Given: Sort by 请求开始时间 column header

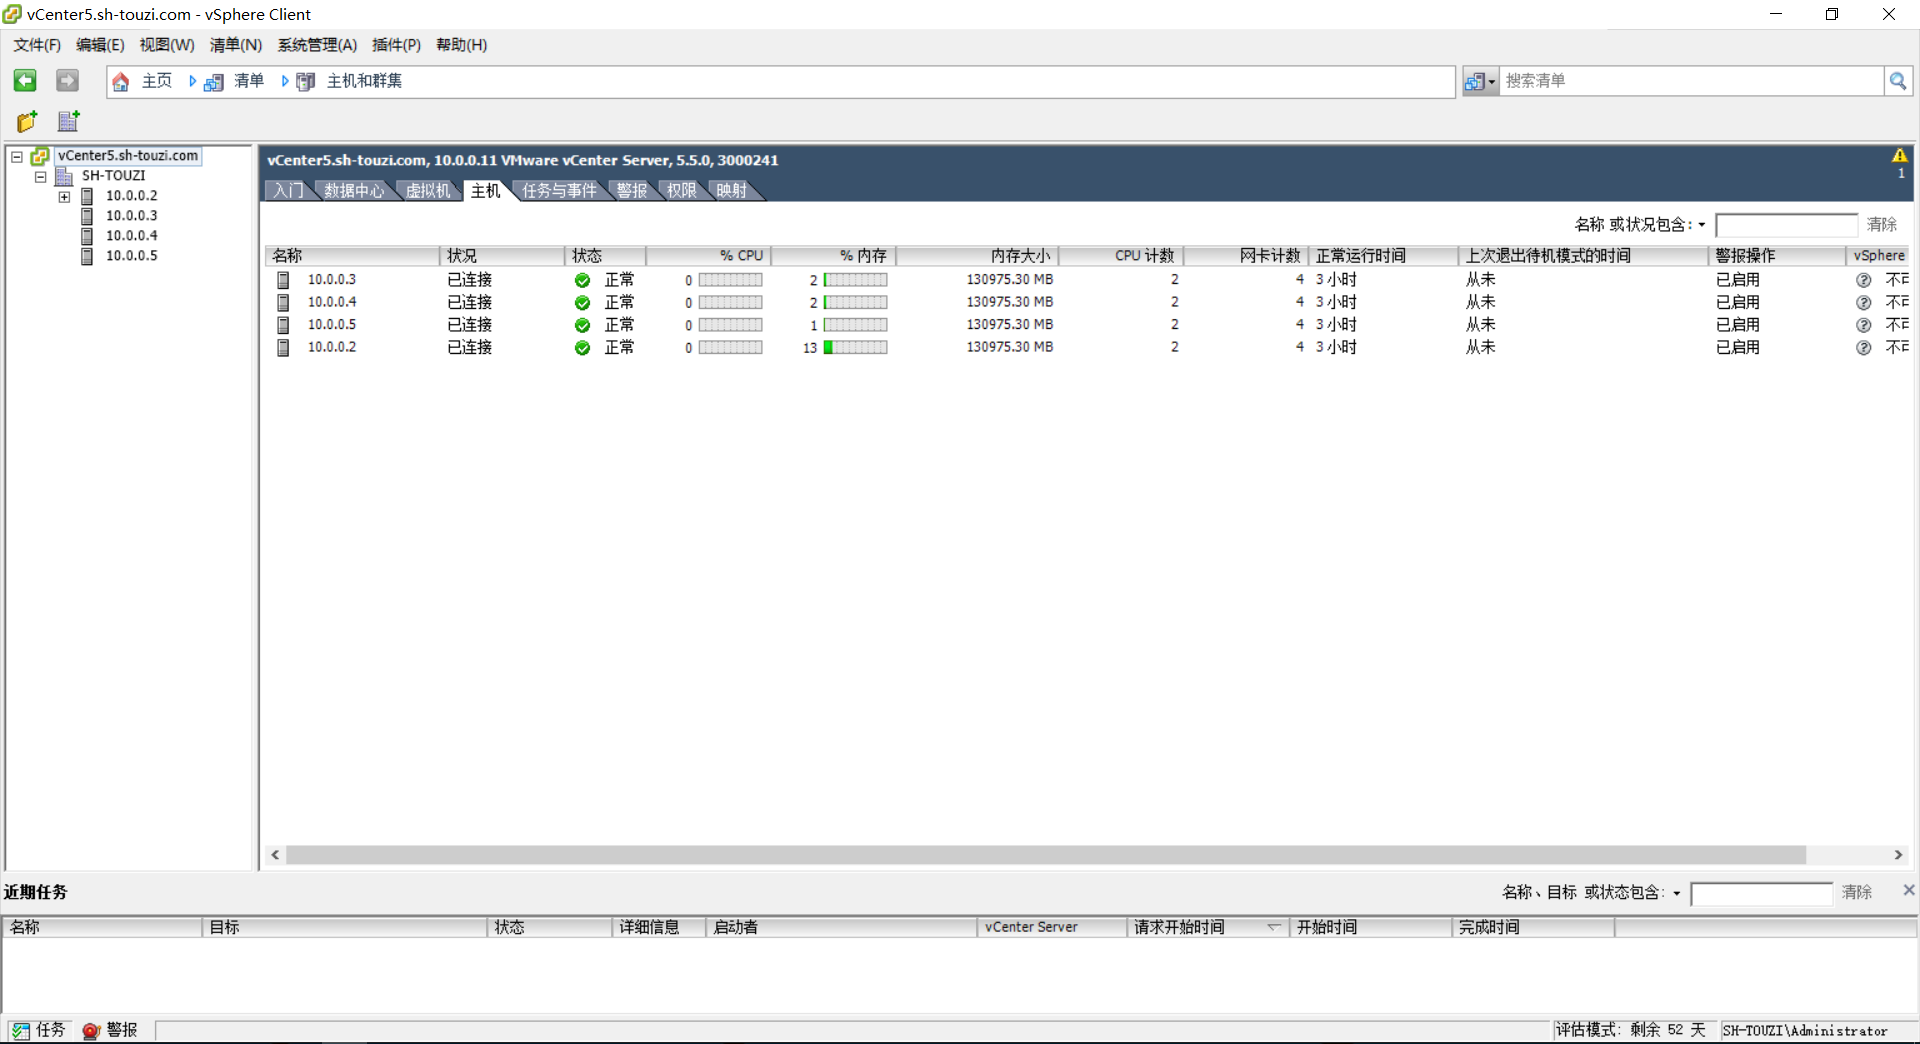Looking at the screenshot, I should [x=1207, y=927].
